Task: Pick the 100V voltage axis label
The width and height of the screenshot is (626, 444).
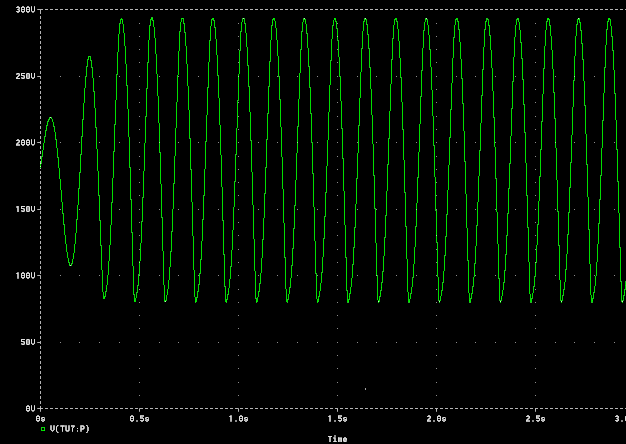Action: tap(26, 275)
